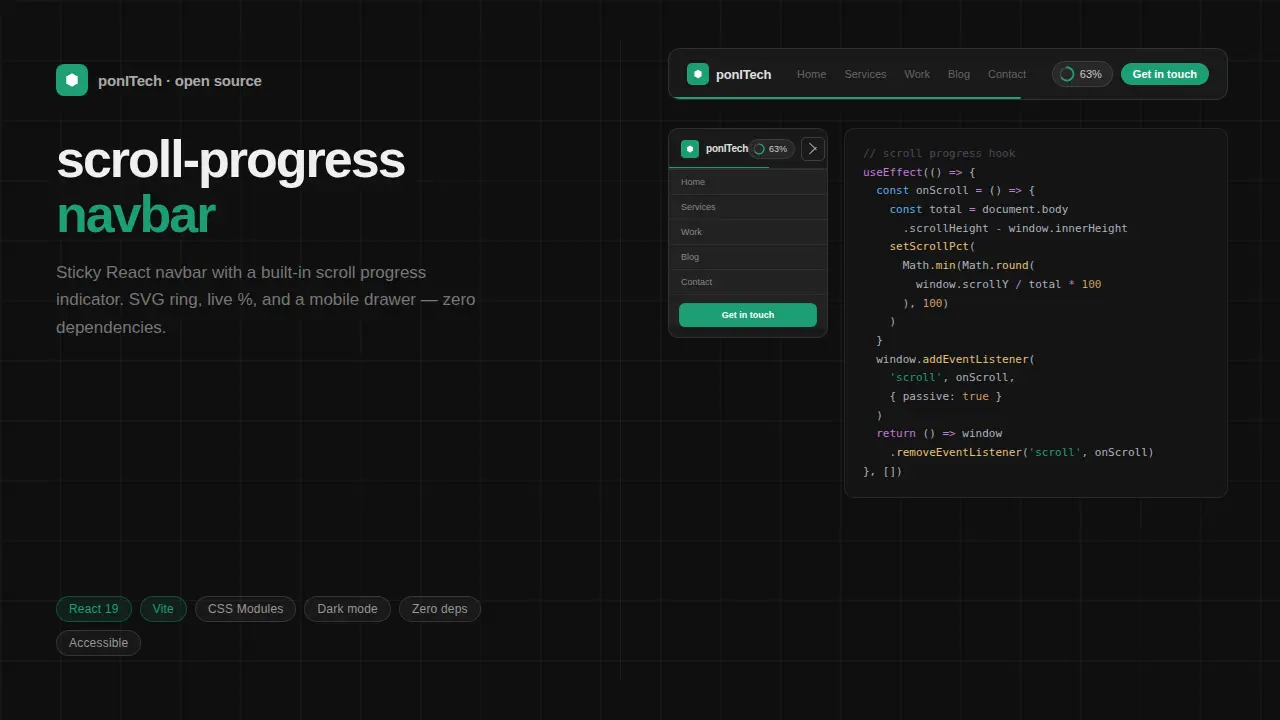1280x720 pixels.
Task: Click the Work nav item in the top navbar
Action: coord(917,74)
